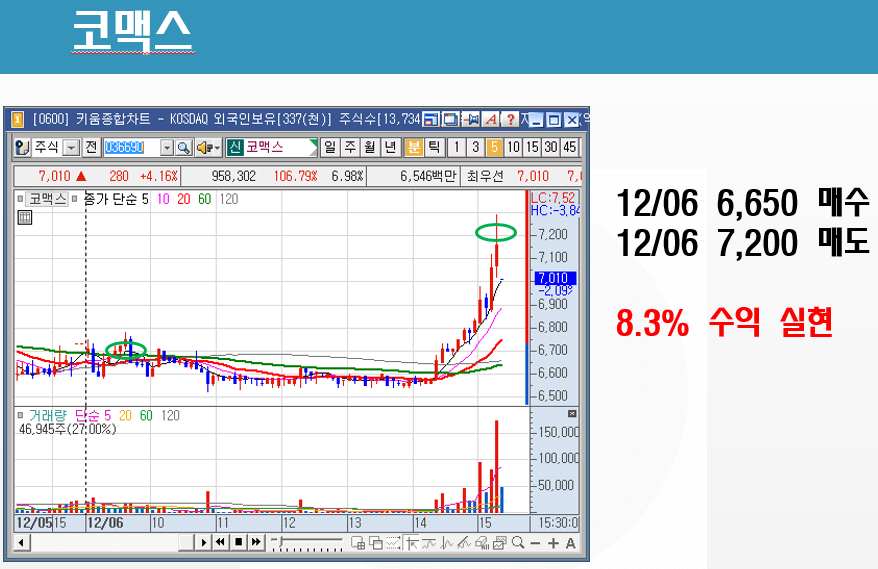The height and width of the screenshot is (569, 878).
Task: Set interval to 10 minutes
Action: tap(513, 148)
